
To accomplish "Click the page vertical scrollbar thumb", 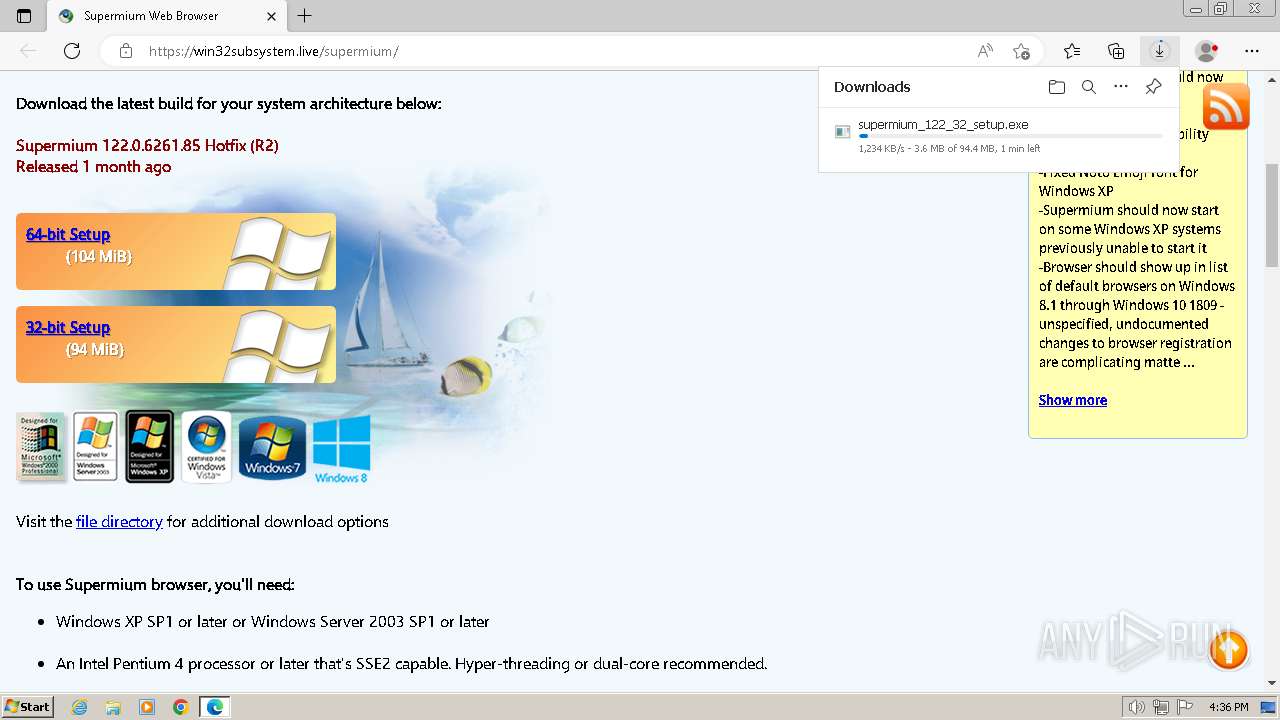I will [x=1271, y=215].
